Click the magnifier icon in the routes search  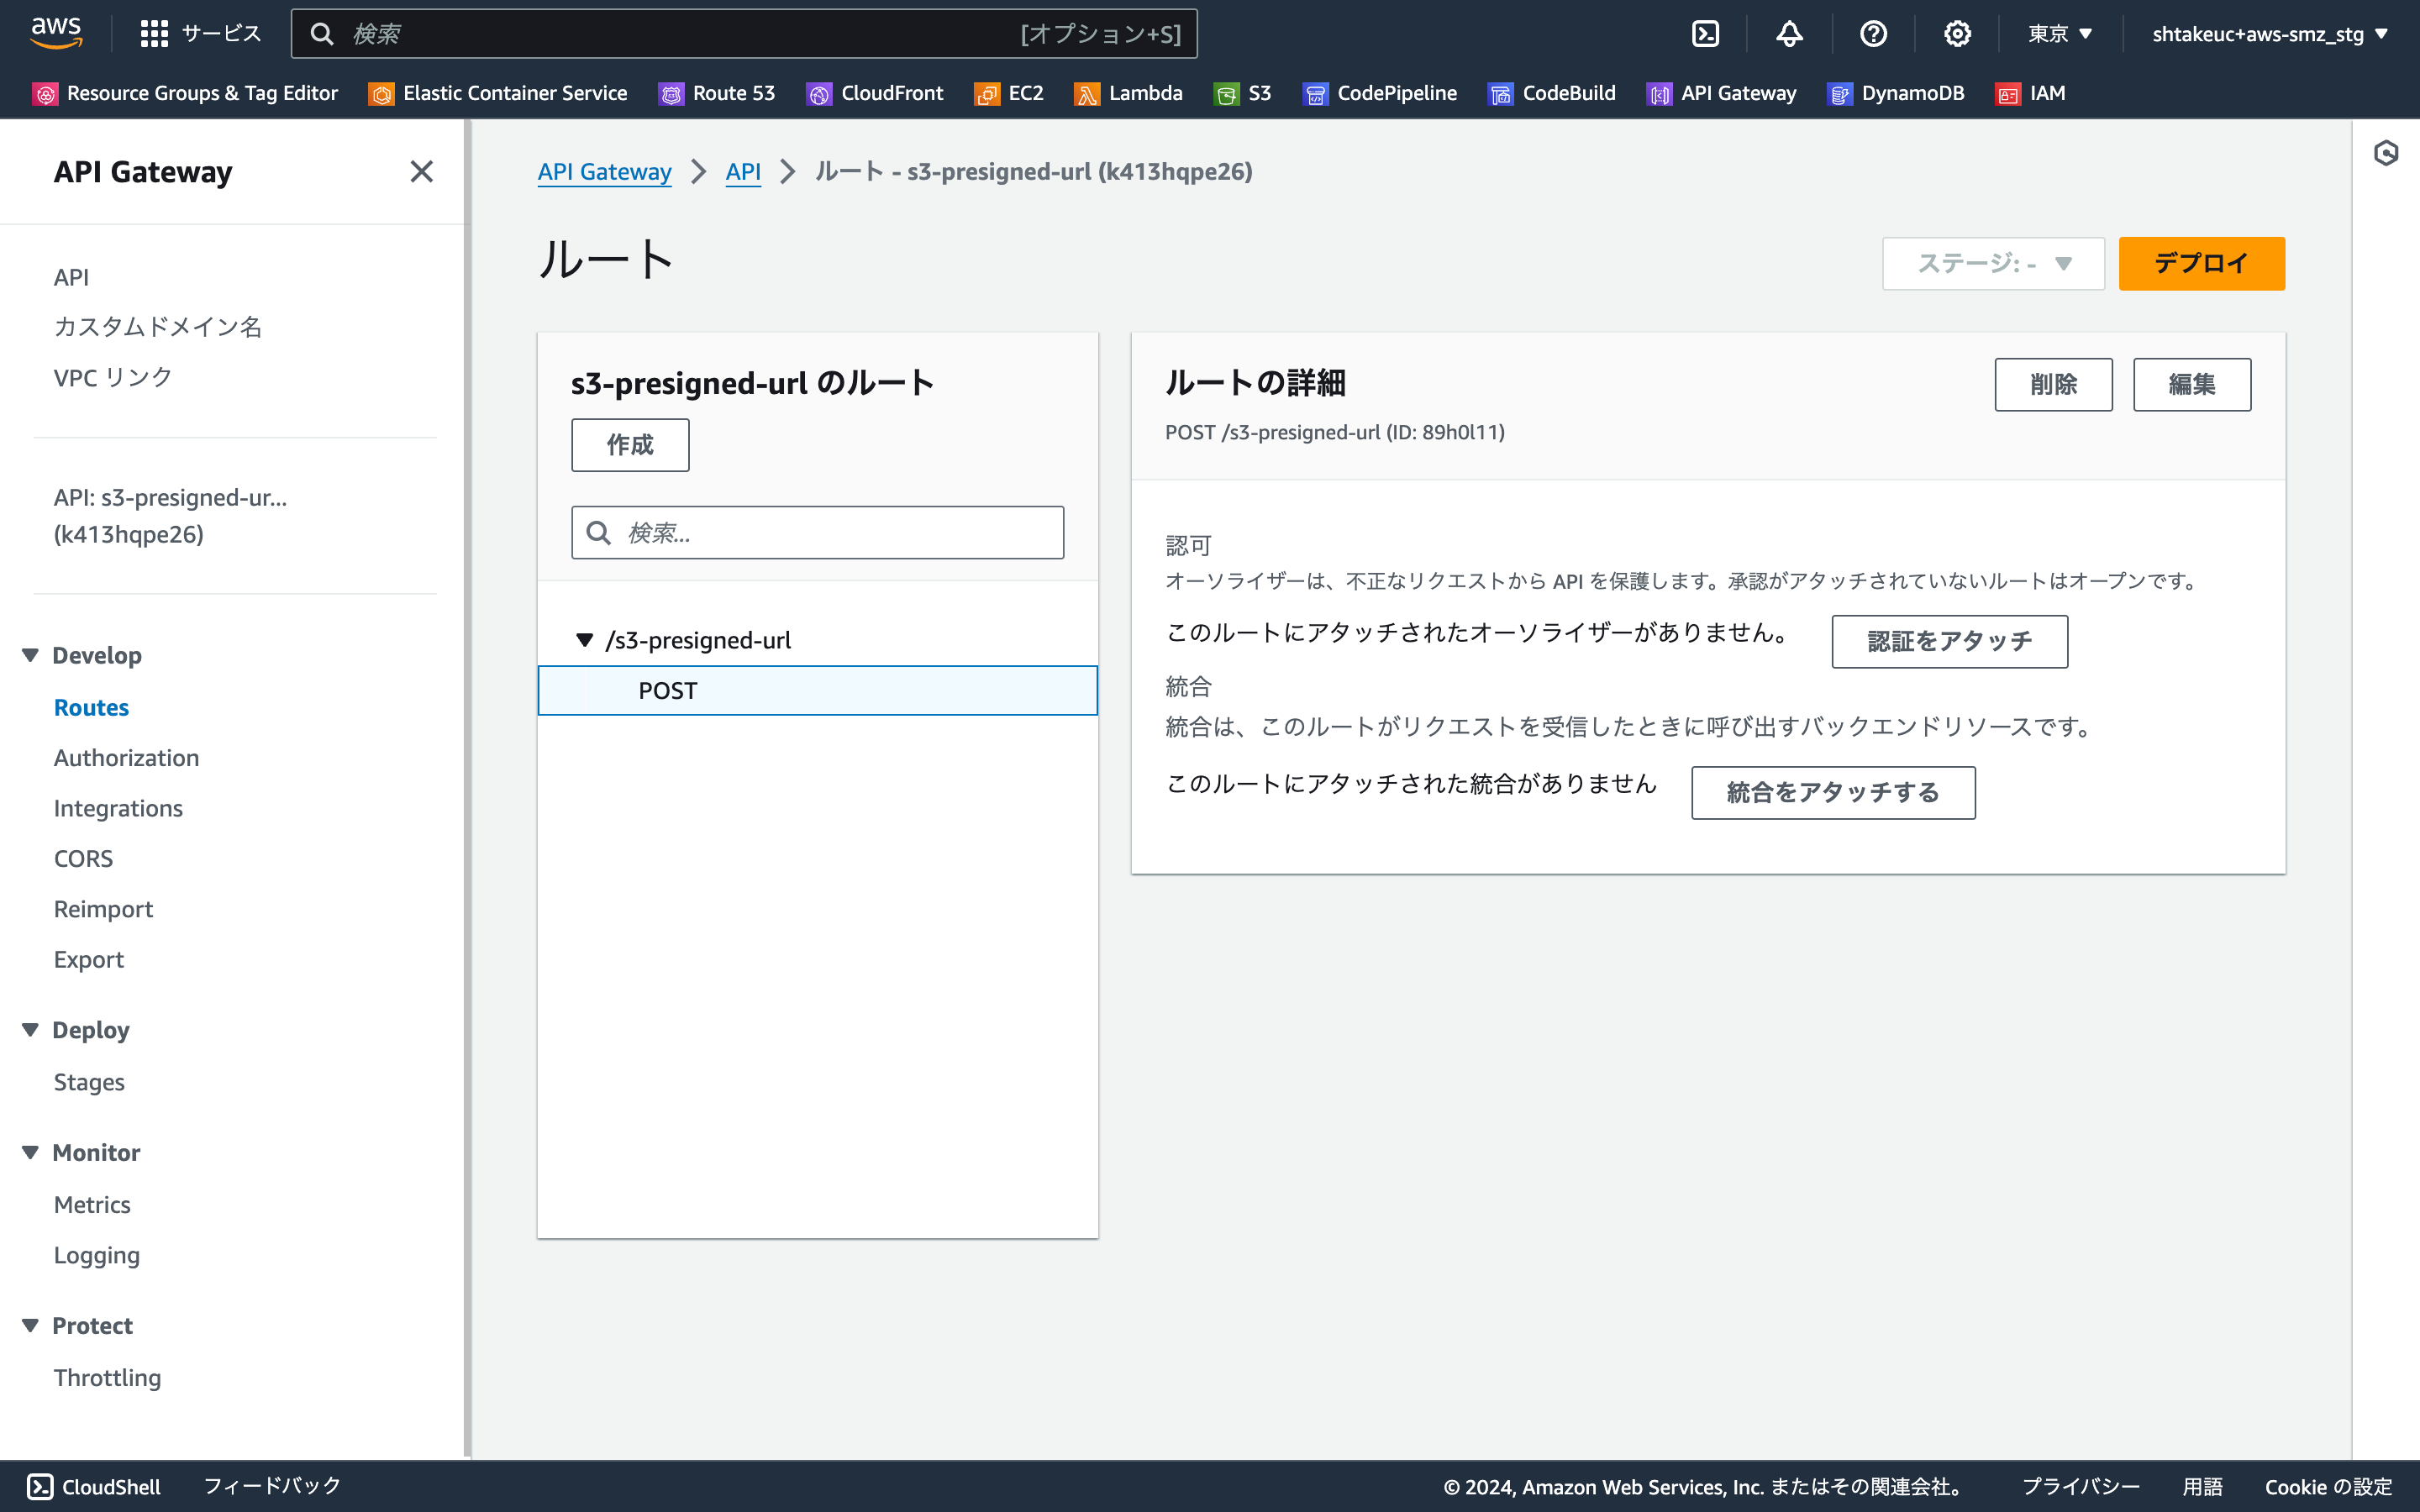598,532
